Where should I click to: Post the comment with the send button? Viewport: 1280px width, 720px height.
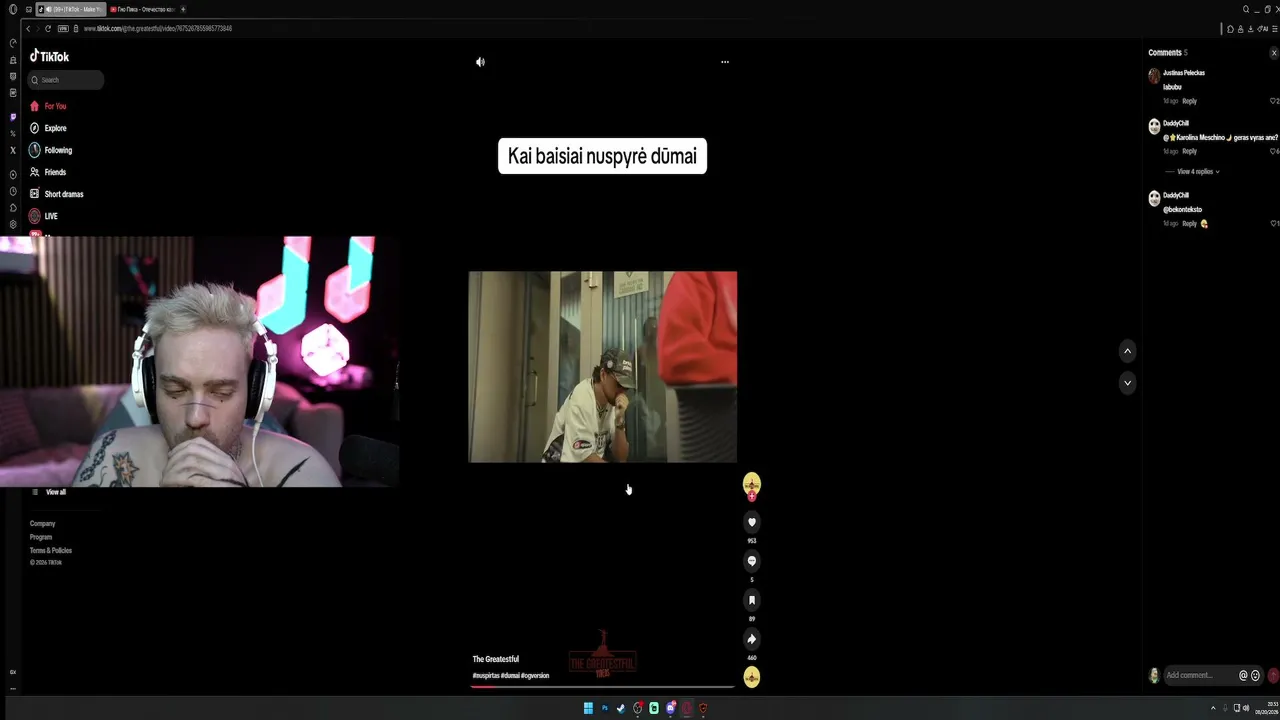[1273, 676]
